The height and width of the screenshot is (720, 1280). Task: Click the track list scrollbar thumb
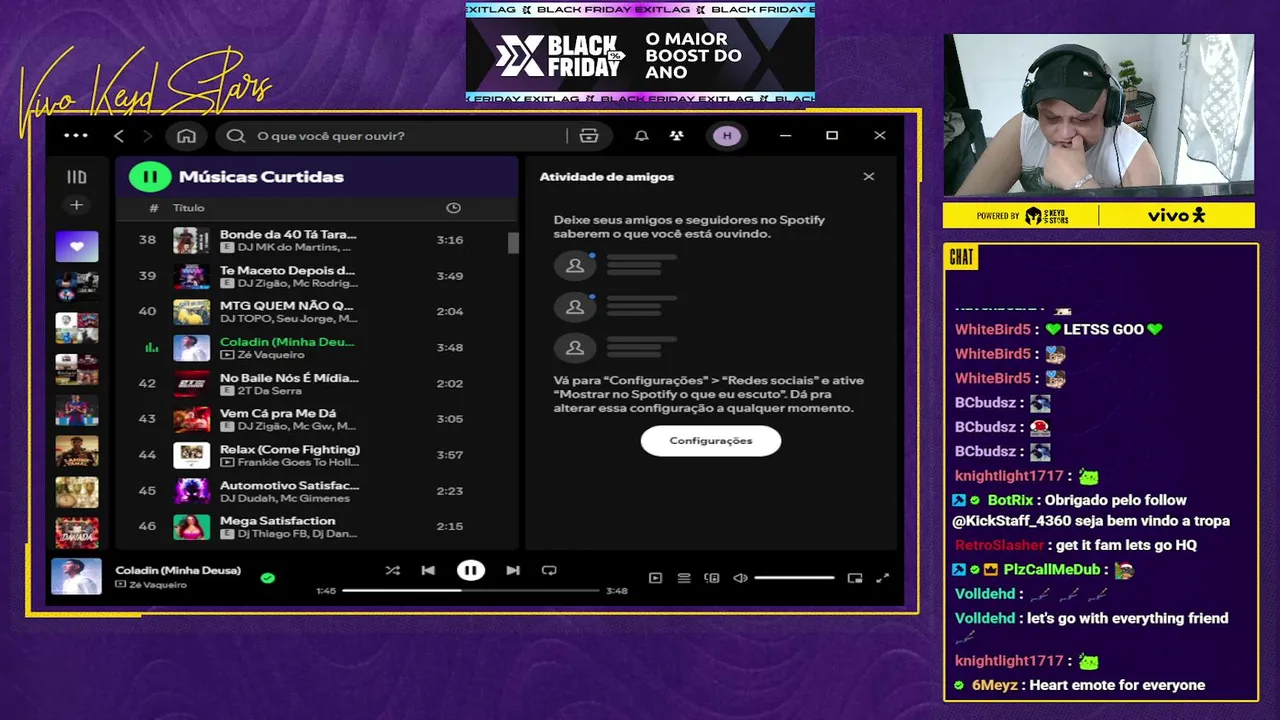point(514,243)
